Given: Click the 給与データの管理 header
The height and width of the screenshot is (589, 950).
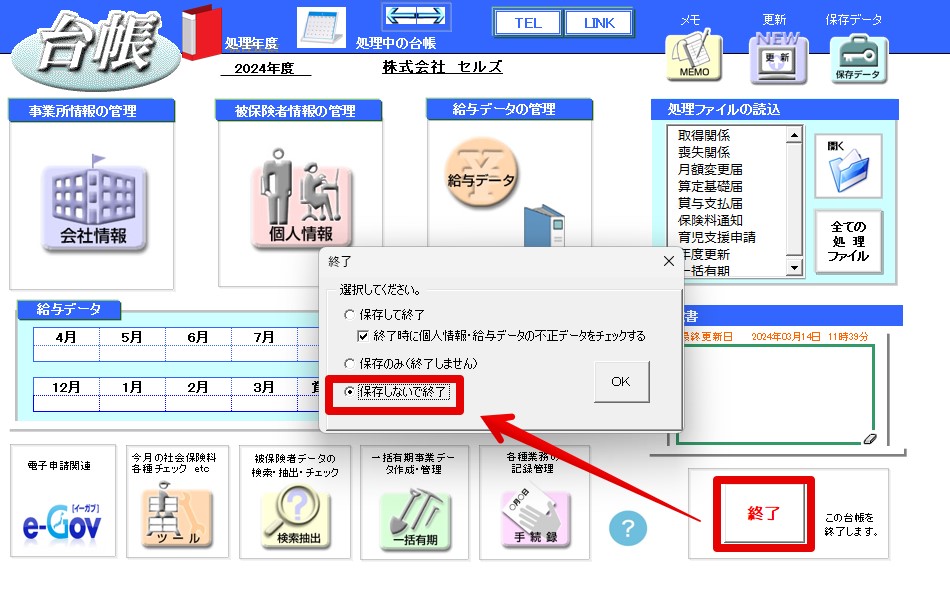Looking at the screenshot, I should (x=509, y=109).
